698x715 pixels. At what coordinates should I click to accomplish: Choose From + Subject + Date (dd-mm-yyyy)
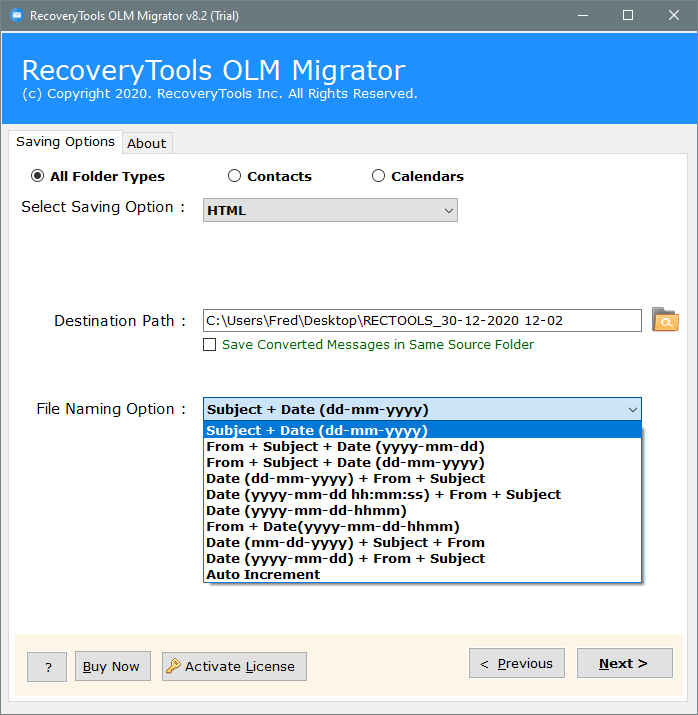tap(422, 462)
